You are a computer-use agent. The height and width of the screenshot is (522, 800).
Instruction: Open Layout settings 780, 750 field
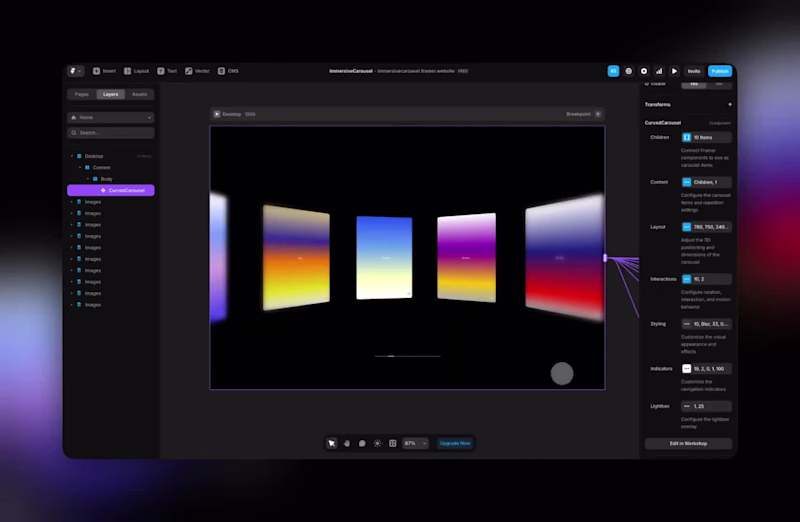click(x=707, y=227)
